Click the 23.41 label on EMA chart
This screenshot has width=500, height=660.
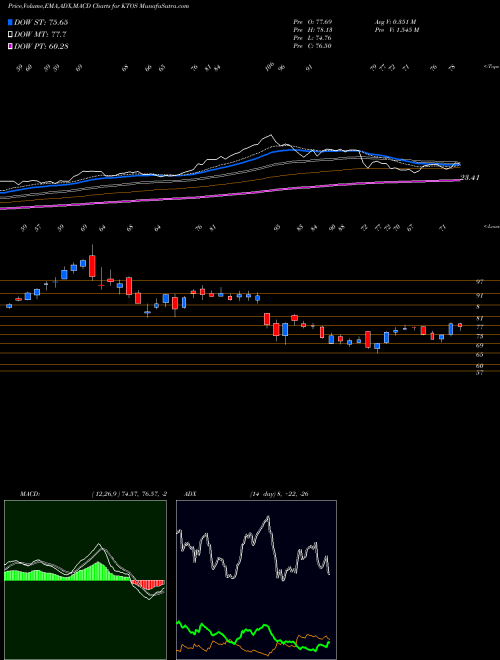pos(470,178)
